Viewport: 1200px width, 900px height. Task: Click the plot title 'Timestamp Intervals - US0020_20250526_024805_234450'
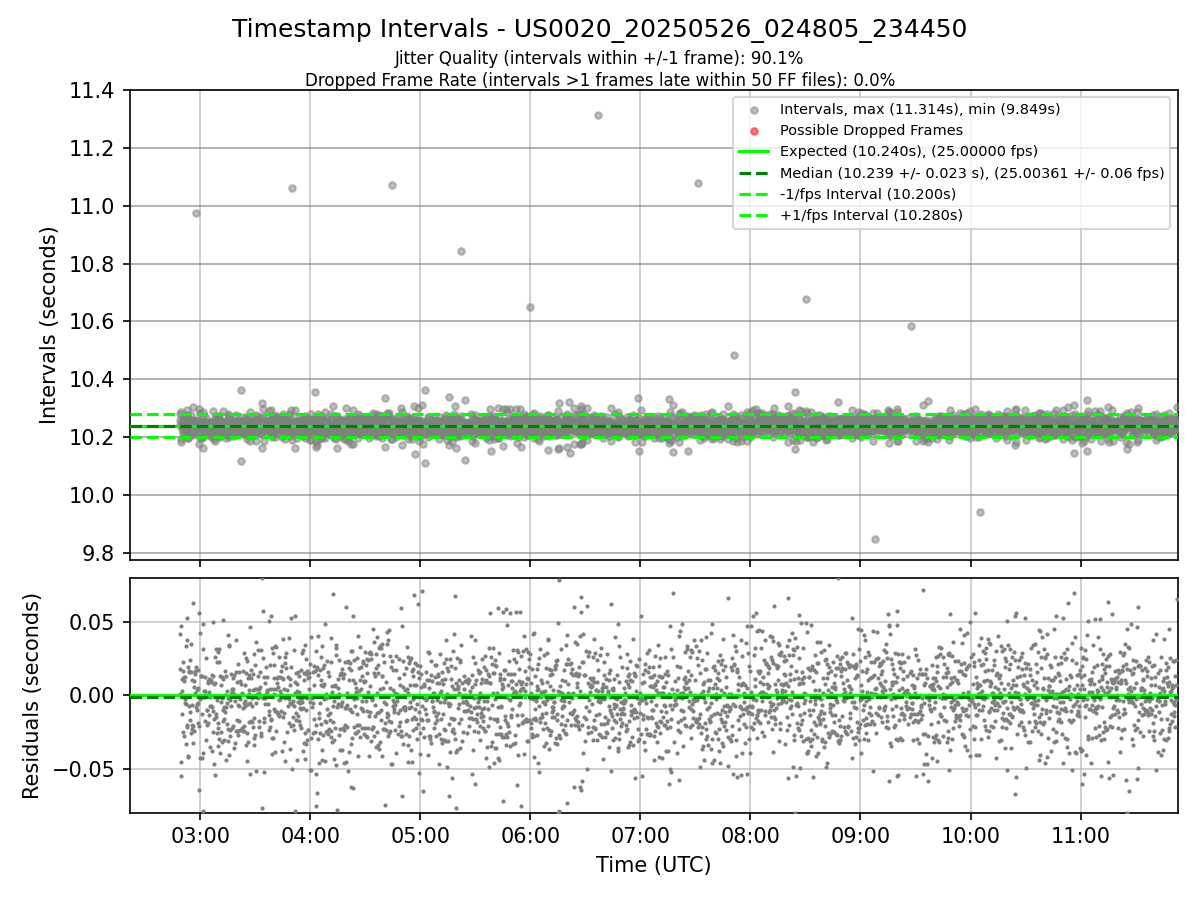point(599,29)
